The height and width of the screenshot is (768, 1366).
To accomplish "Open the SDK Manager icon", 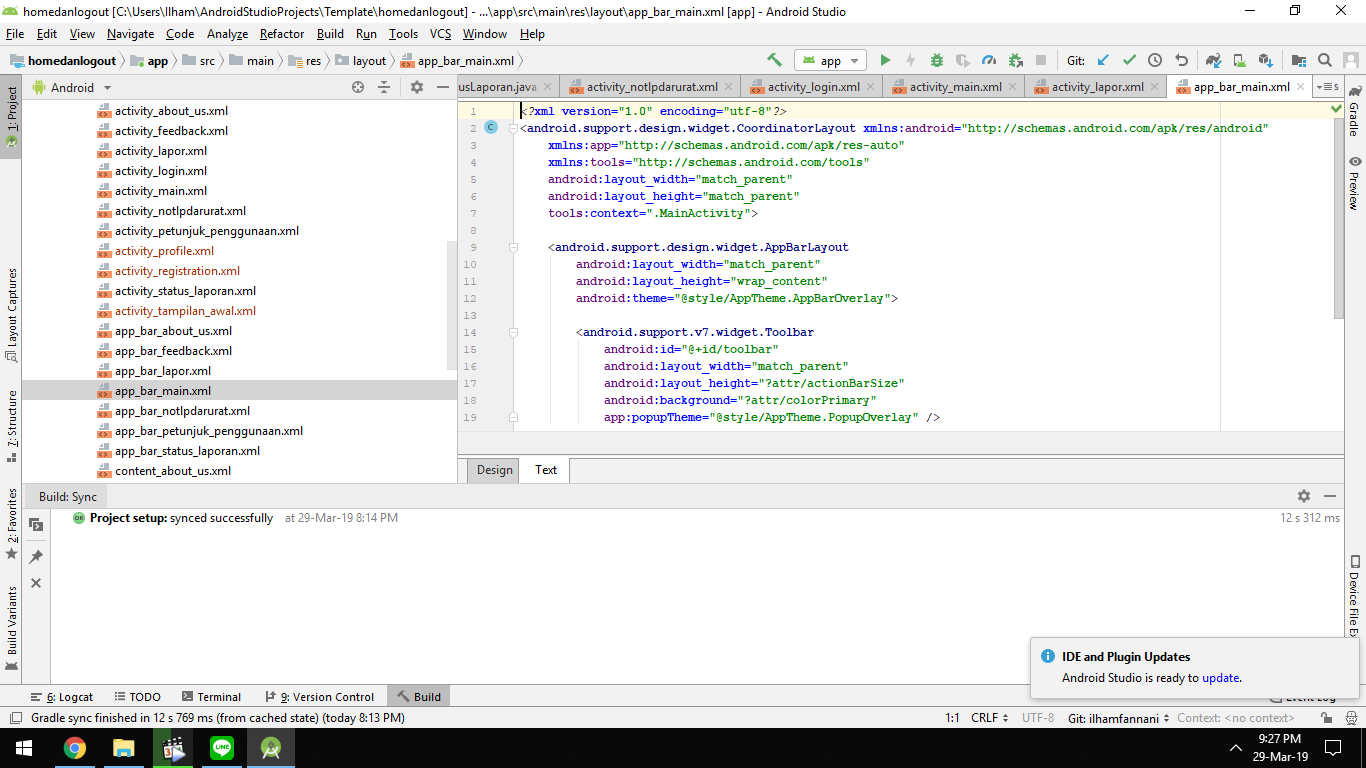I will [1265, 60].
